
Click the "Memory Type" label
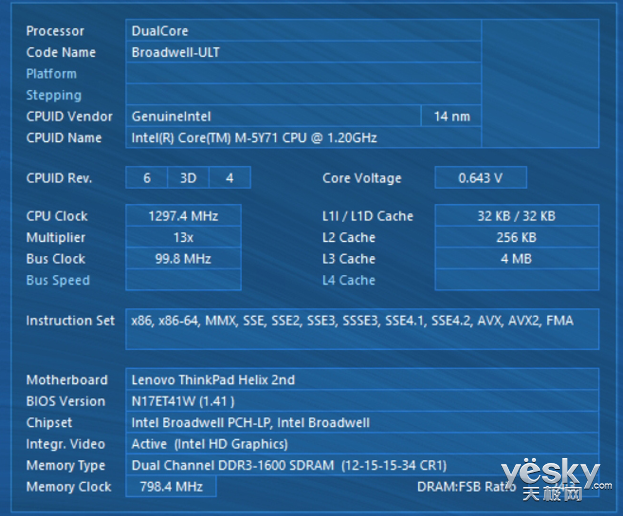[x=66, y=466]
